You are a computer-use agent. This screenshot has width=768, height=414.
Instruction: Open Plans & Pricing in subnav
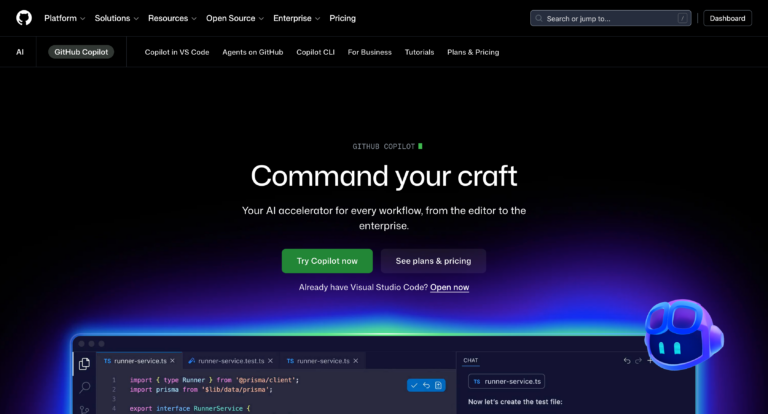[473, 52]
